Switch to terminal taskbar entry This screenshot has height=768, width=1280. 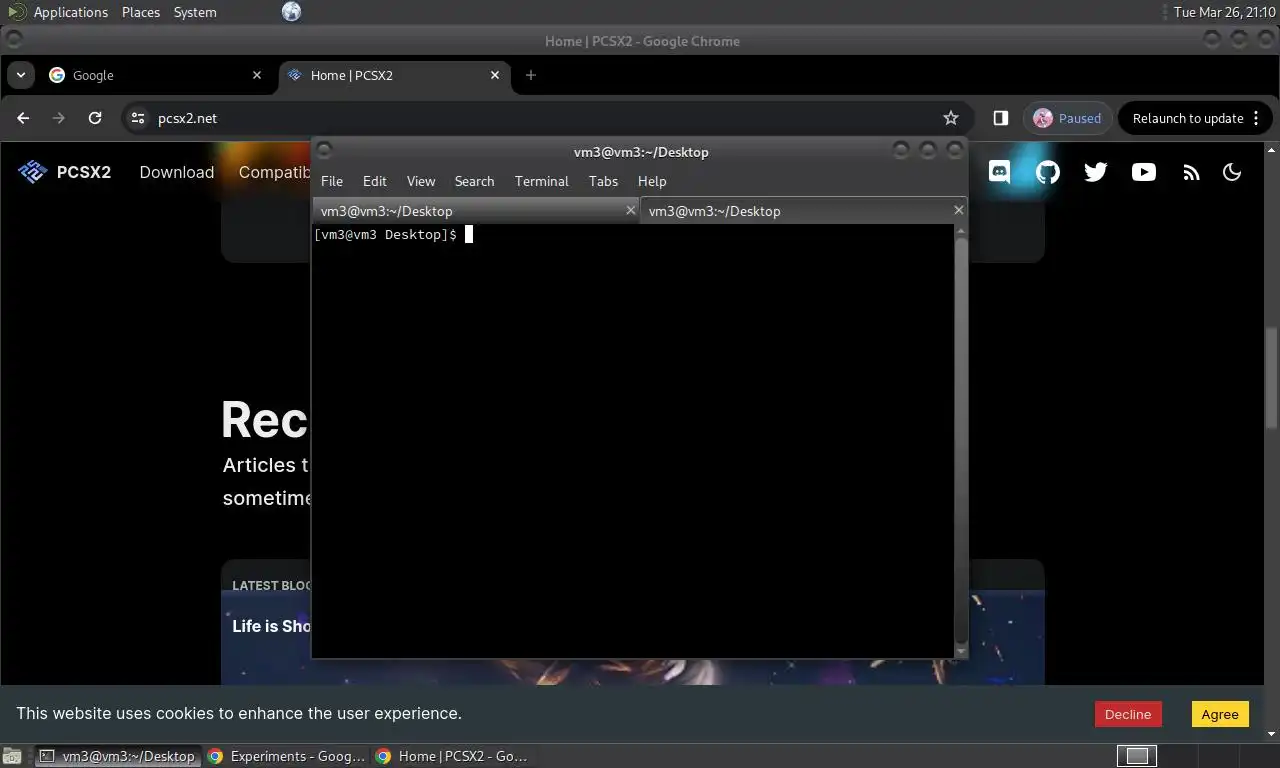coord(118,756)
